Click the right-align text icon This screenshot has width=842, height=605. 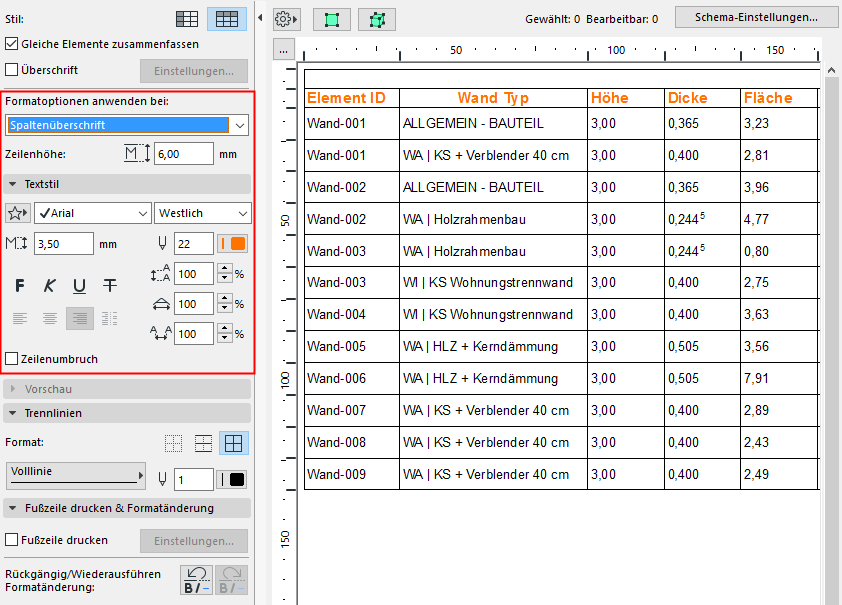[x=80, y=318]
